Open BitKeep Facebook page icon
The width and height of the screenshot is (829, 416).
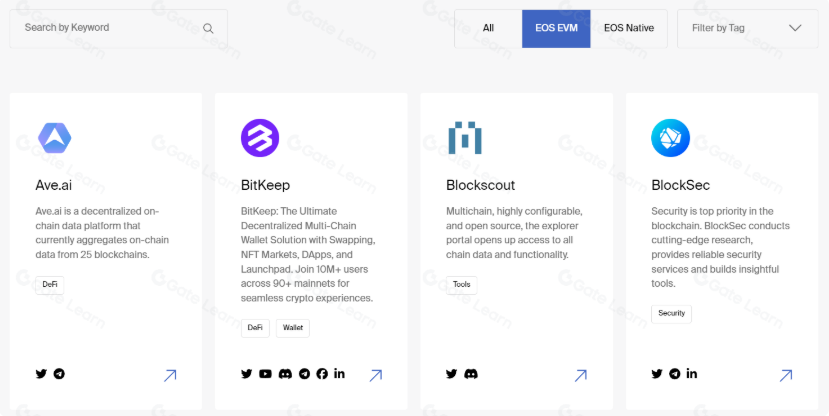coord(322,374)
